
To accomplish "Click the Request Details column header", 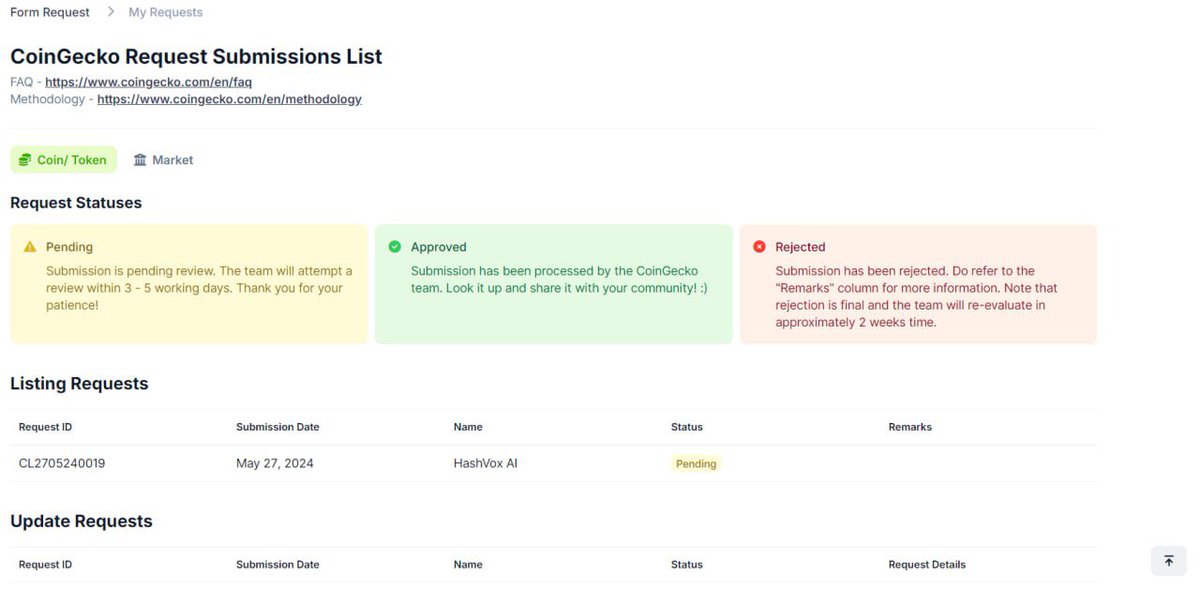I will (927, 564).
